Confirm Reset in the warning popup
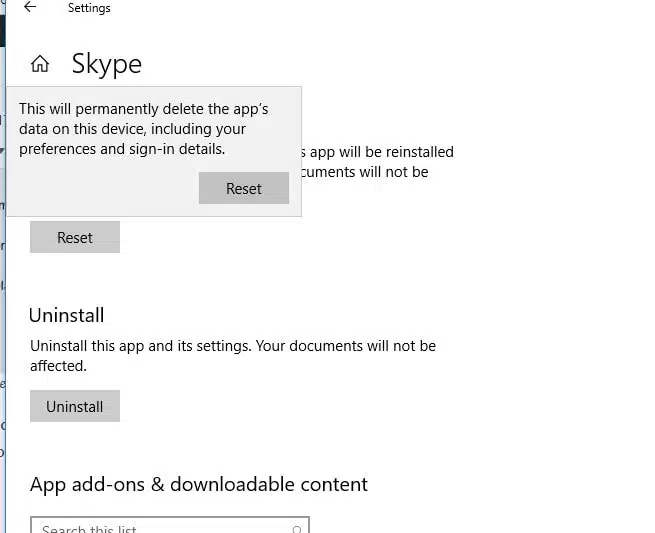655x533 pixels. pyautogui.click(x=244, y=188)
